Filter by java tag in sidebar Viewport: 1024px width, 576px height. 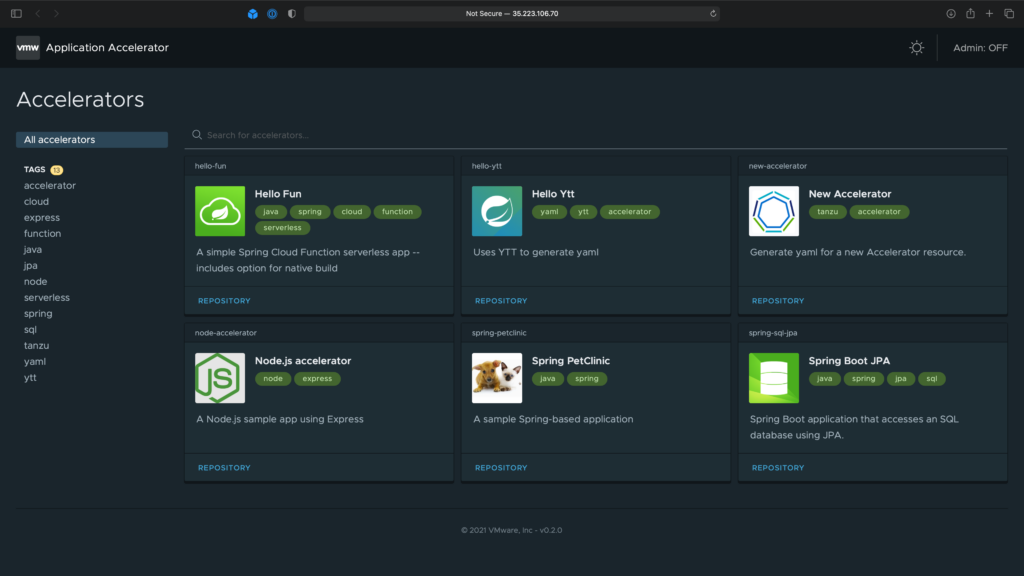click(33, 249)
